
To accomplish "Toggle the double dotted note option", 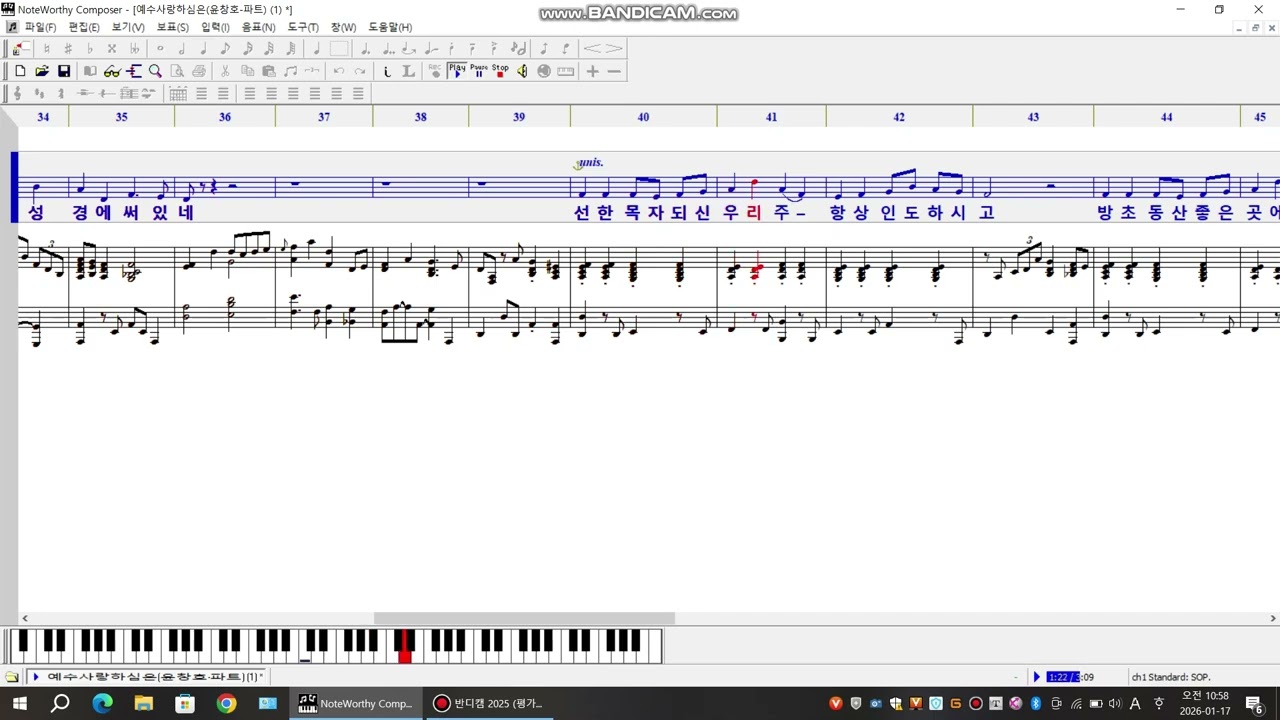I will point(387,48).
